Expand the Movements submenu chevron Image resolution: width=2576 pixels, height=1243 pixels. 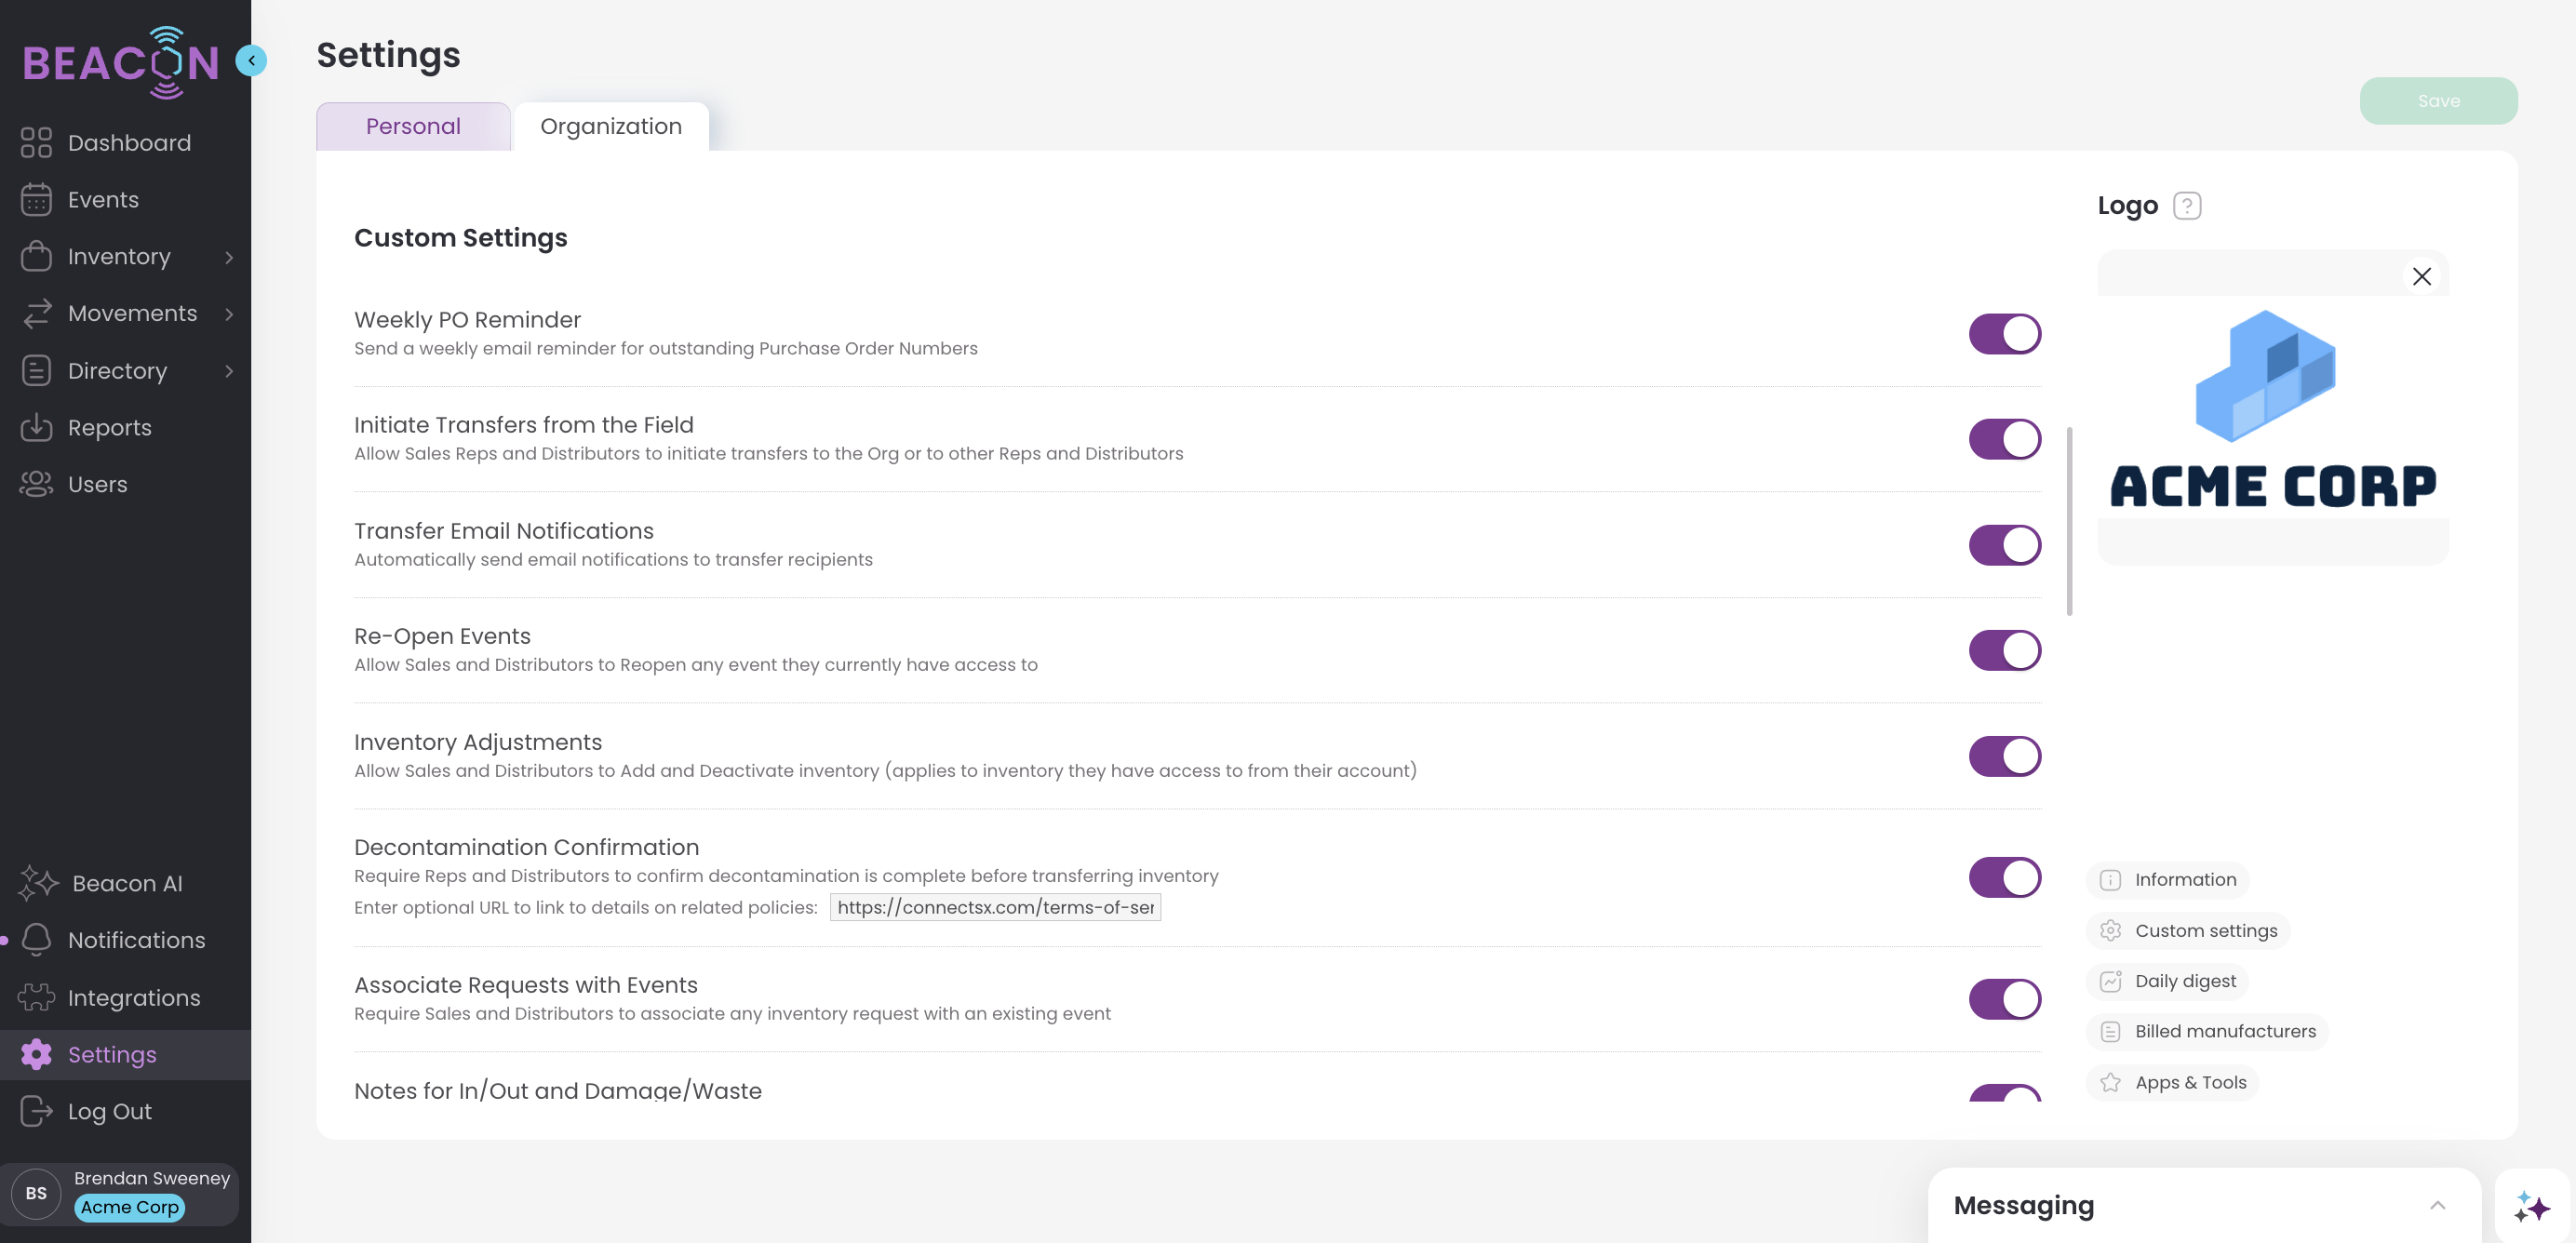[x=229, y=314]
